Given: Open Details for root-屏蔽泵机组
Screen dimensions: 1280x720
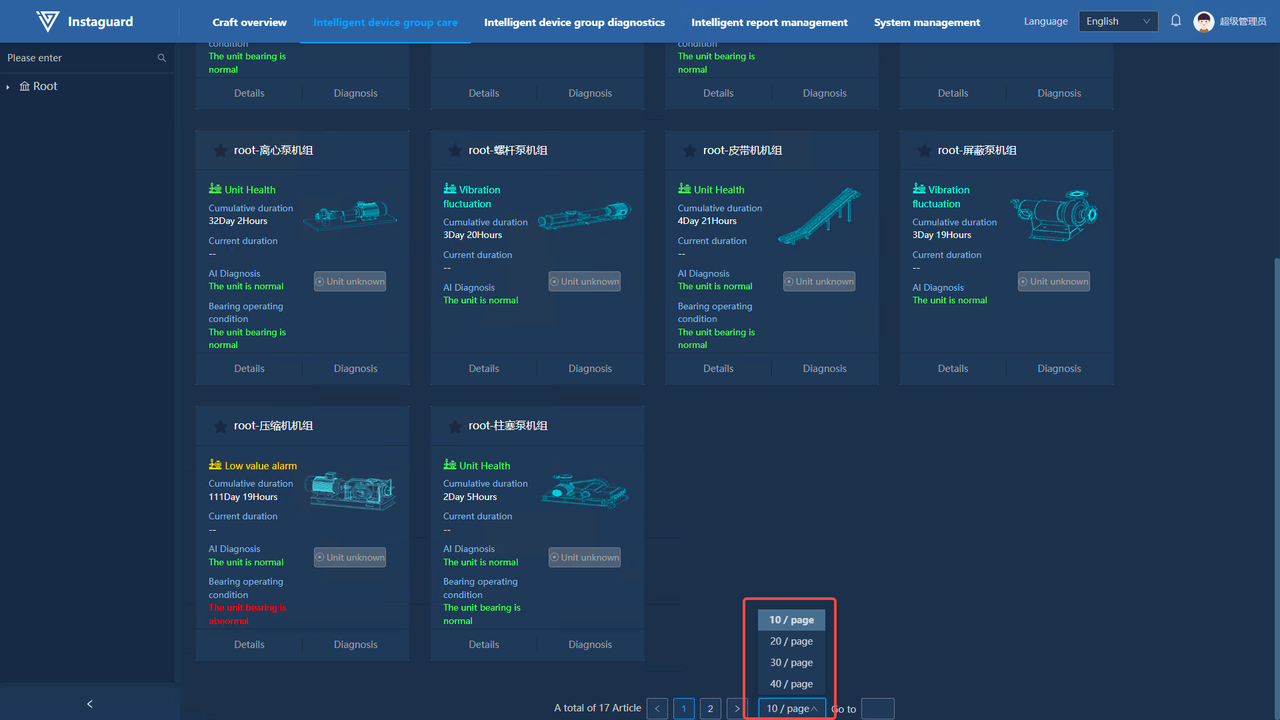Looking at the screenshot, I should pos(953,369).
